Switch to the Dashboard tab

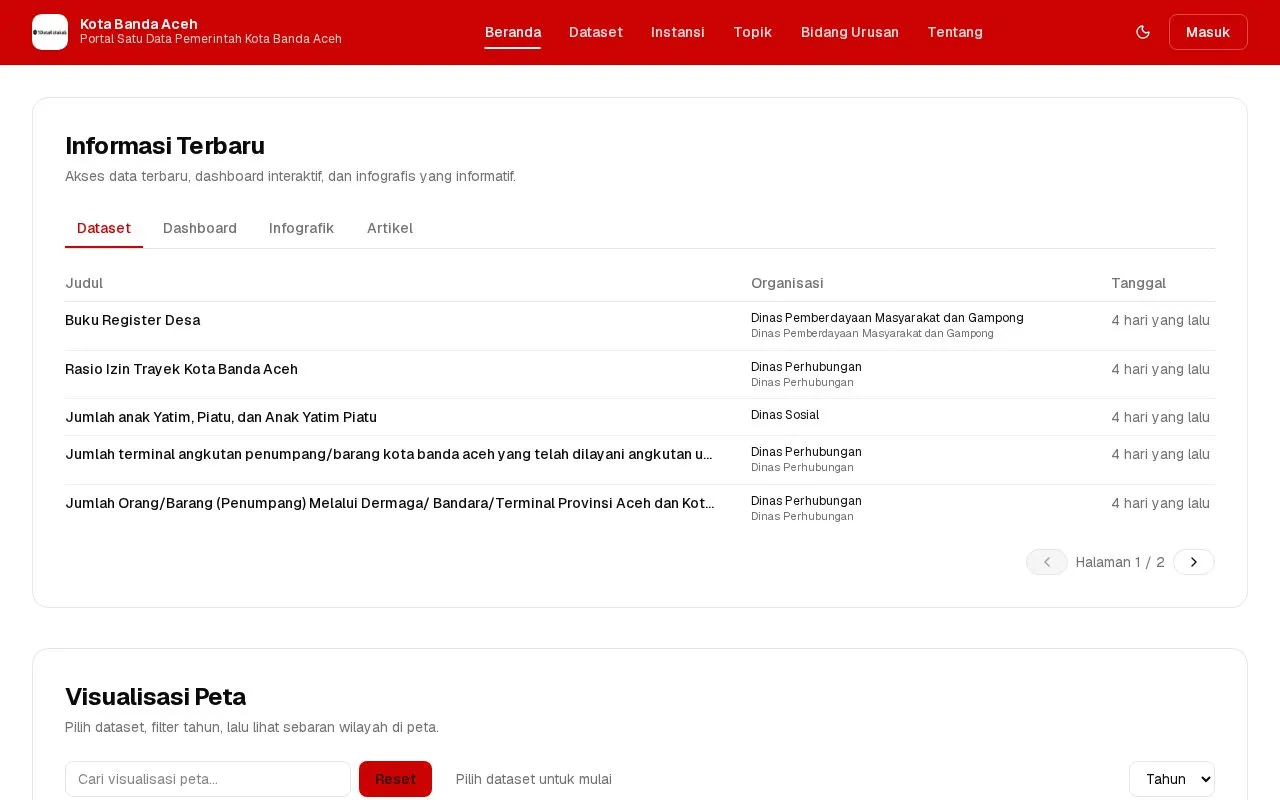(200, 228)
